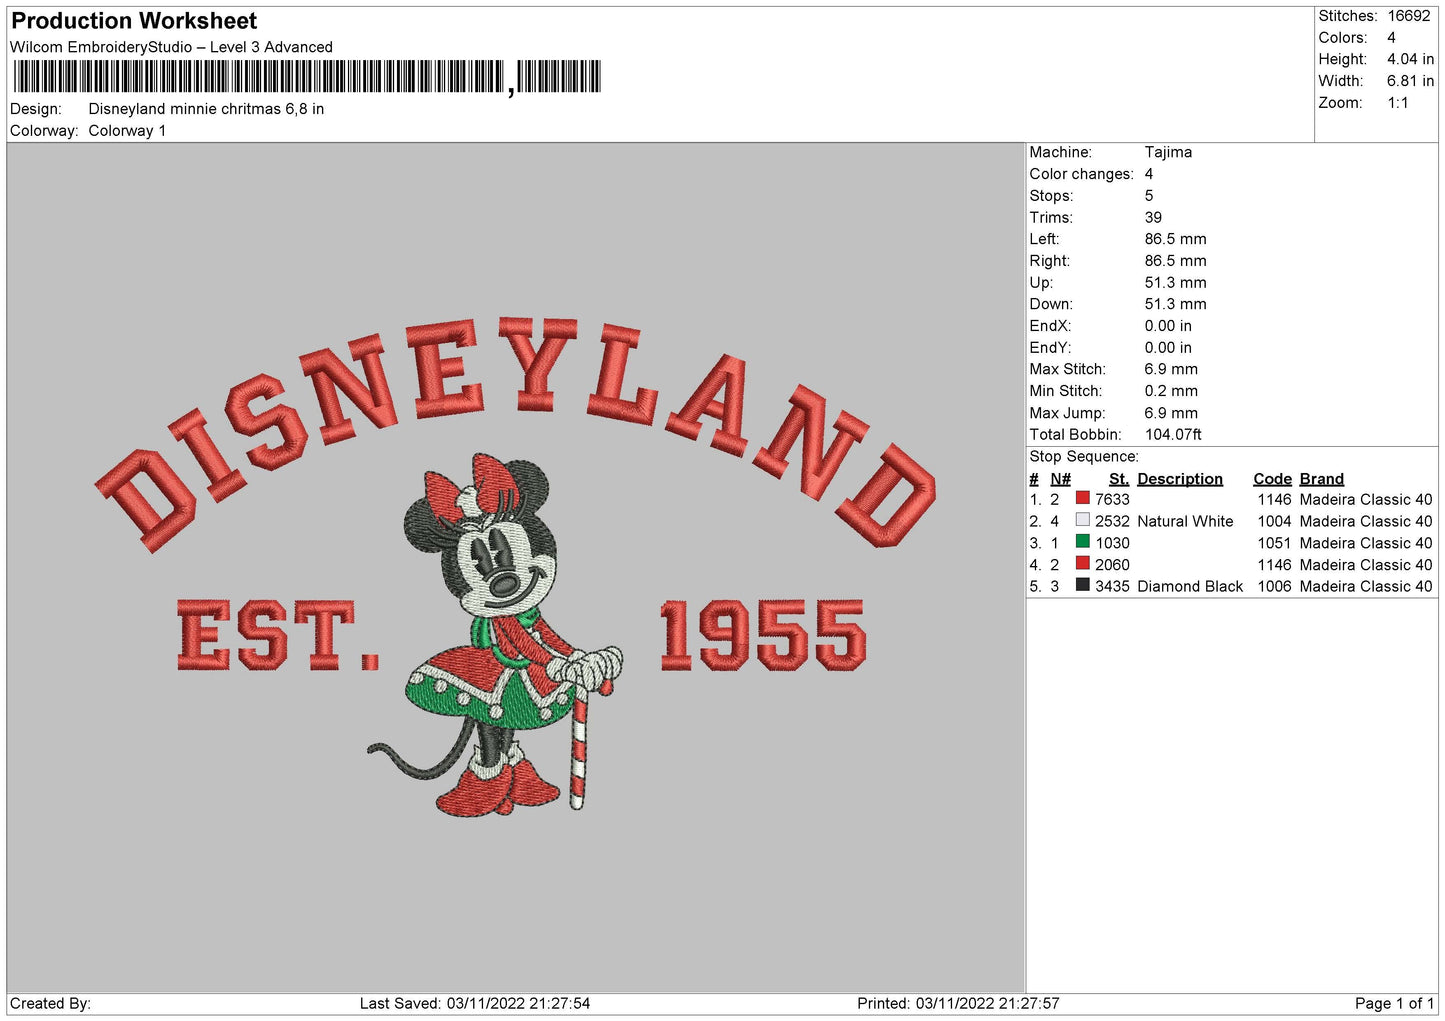Select code 1051 in the 1030 row
The height and width of the screenshot is (1021, 1445).
pyautogui.click(x=1274, y=543)
